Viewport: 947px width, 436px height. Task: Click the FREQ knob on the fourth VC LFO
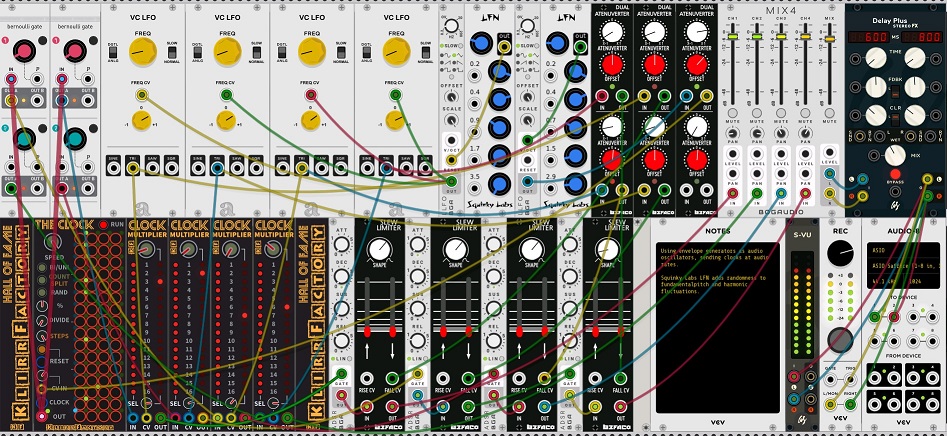click(x=396, y=52)
